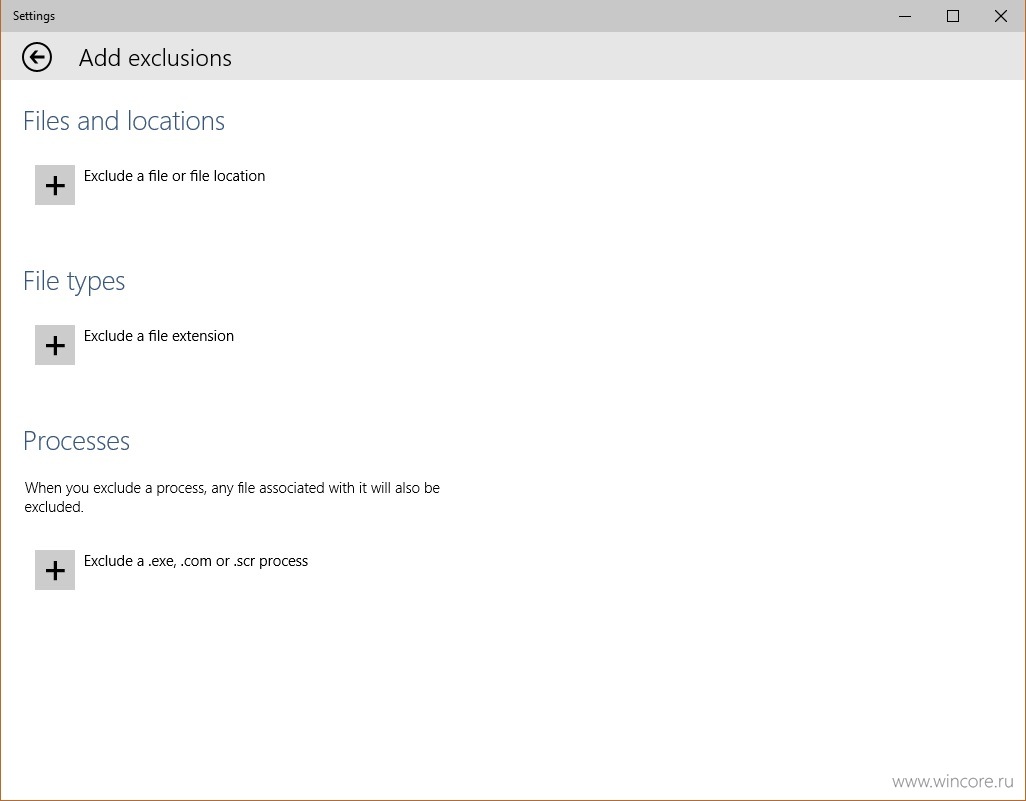Image resolution: width=1026 pixels, height=801 pixels.
Task: Select 'Exclude a file or file location' label
Action: [x=174, y=176]
